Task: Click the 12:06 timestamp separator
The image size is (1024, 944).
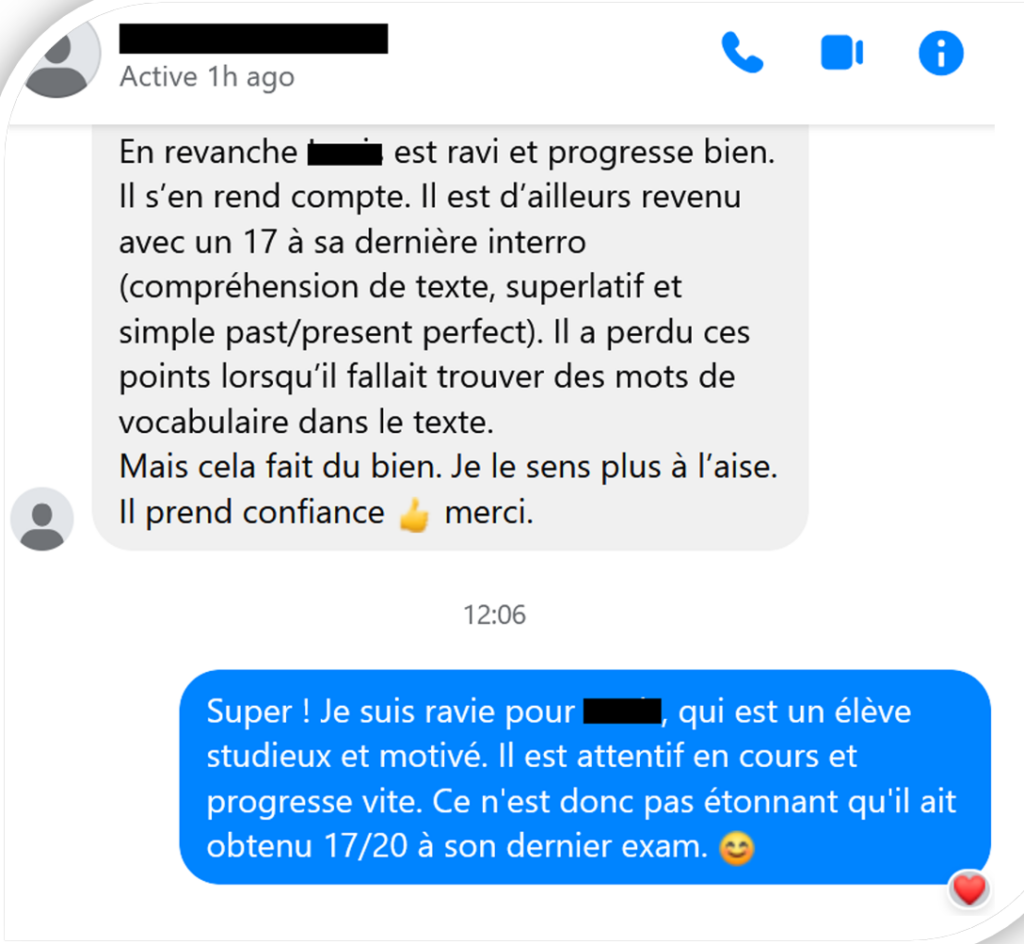Action: pyautogui.click(x=494, y=615)
